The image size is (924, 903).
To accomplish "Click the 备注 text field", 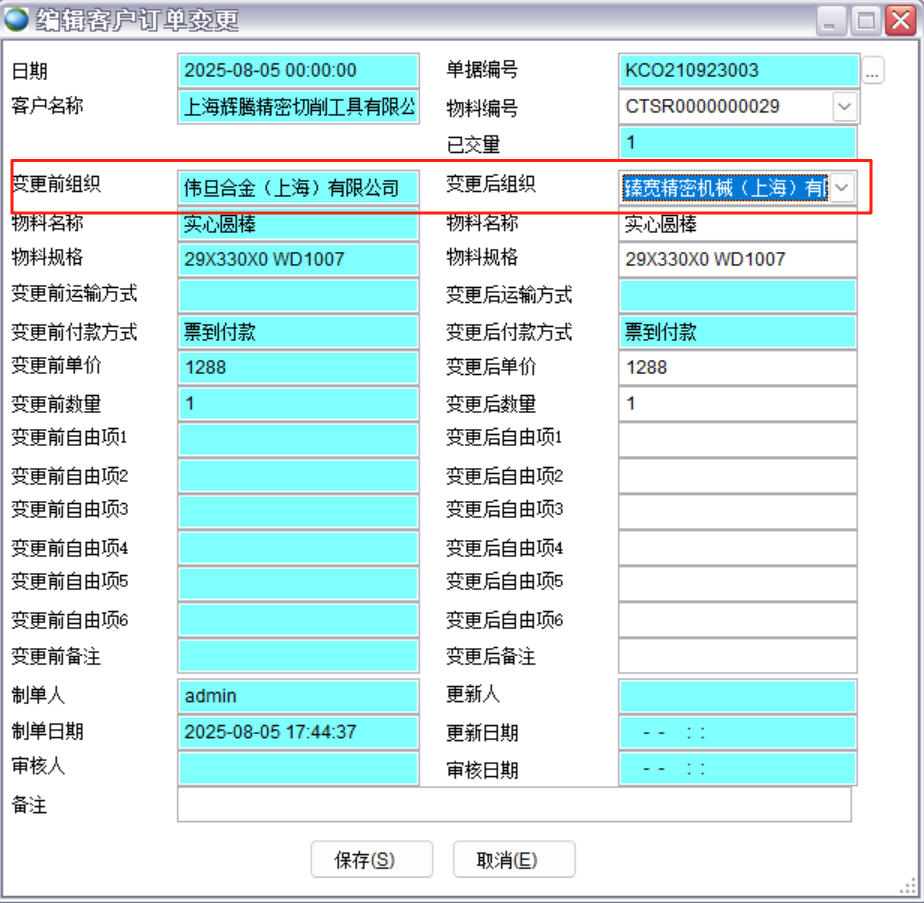I will pyautogui.click(x=514, y=804).
